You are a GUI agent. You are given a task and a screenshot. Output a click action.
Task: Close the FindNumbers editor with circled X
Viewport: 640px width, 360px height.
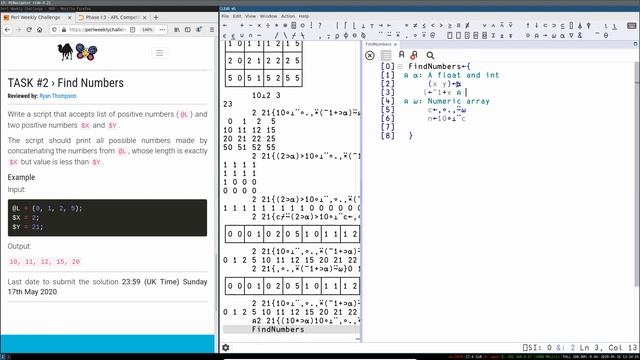click(x=370, y=55)
